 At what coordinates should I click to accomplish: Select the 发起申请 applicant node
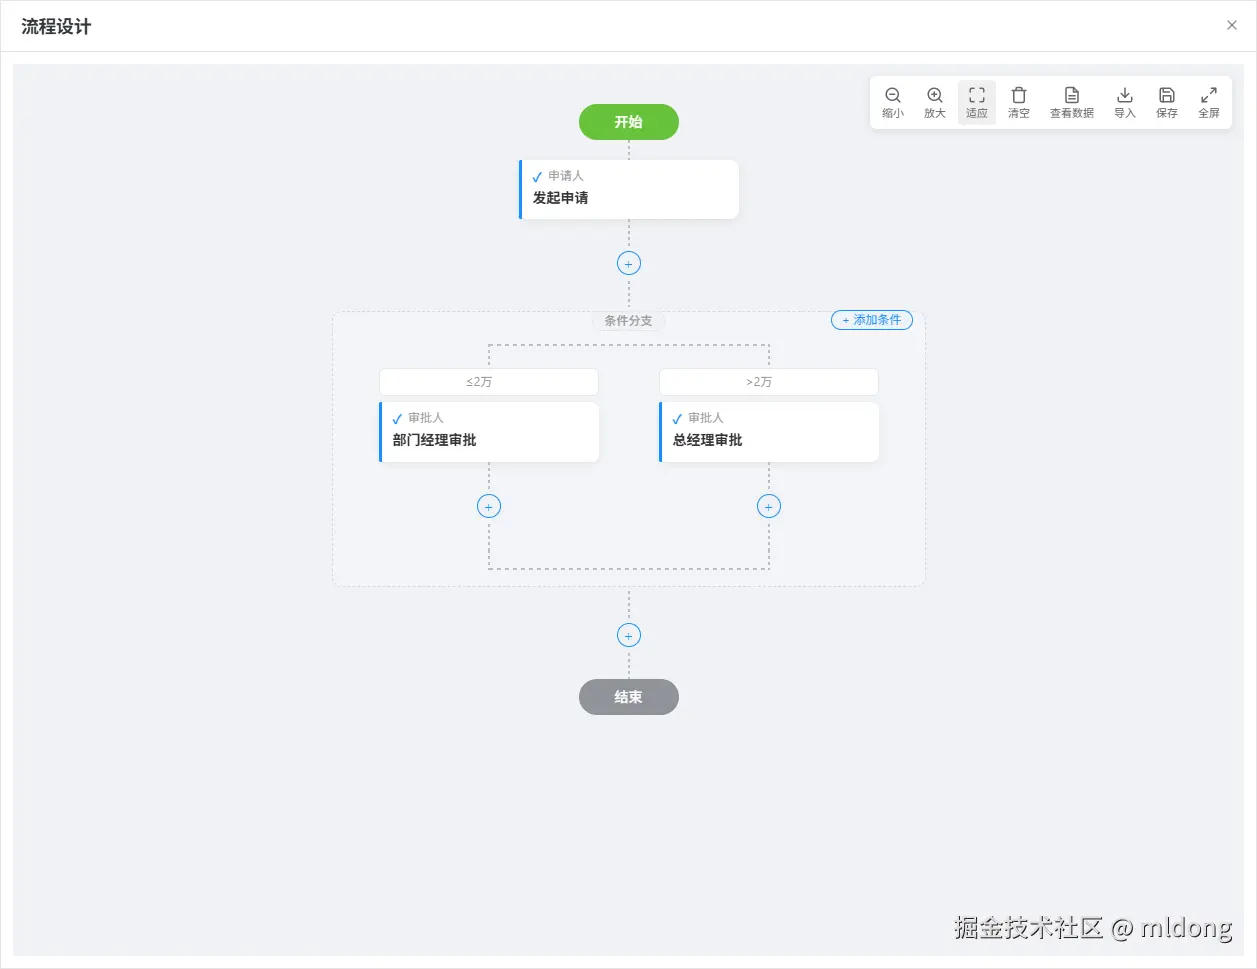pyautogui.click(x=629, y=189)
